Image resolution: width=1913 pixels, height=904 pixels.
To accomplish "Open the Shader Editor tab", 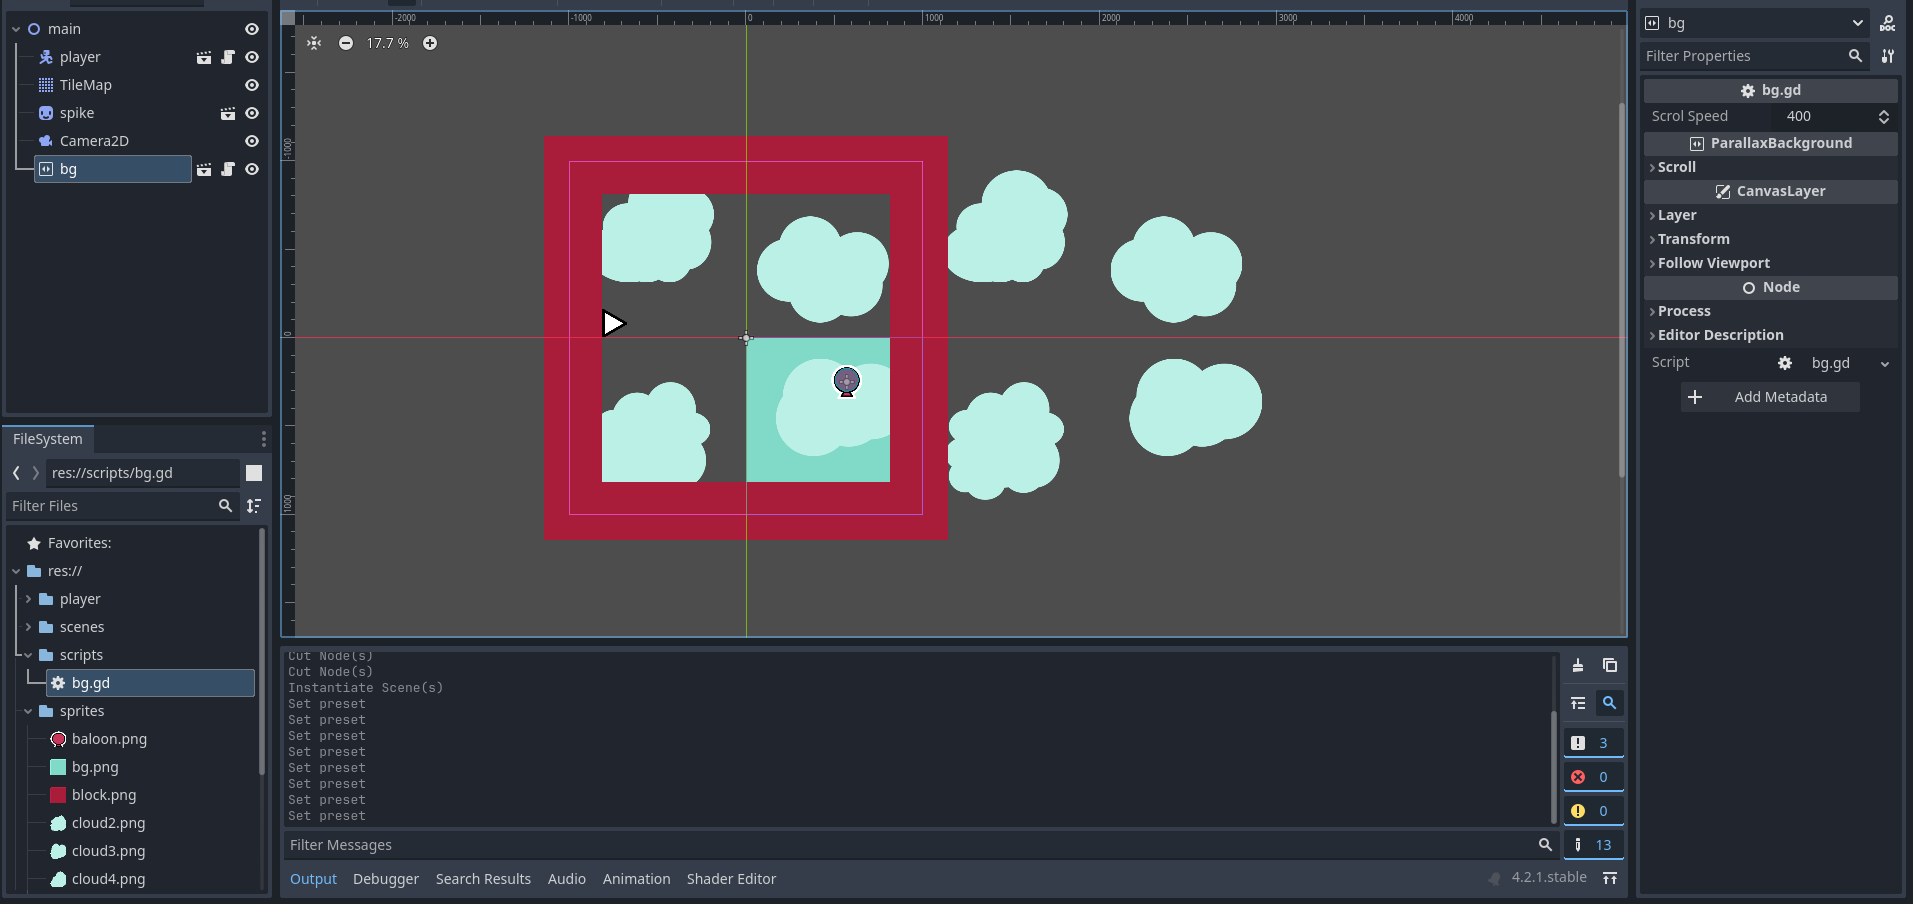I will pos(731,879).
